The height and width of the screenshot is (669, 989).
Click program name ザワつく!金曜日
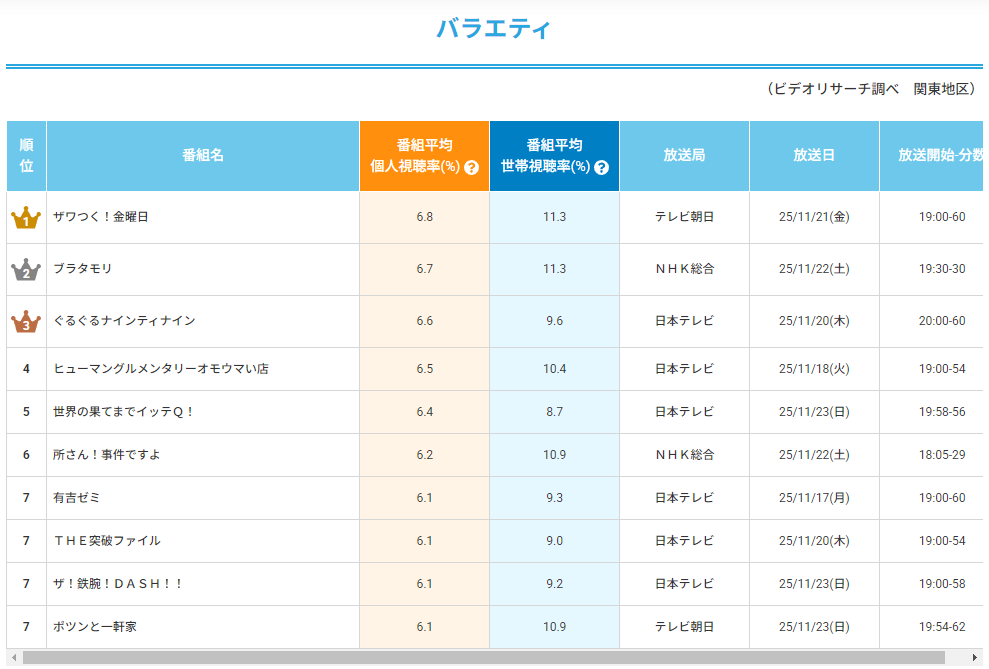coord(100,217)
